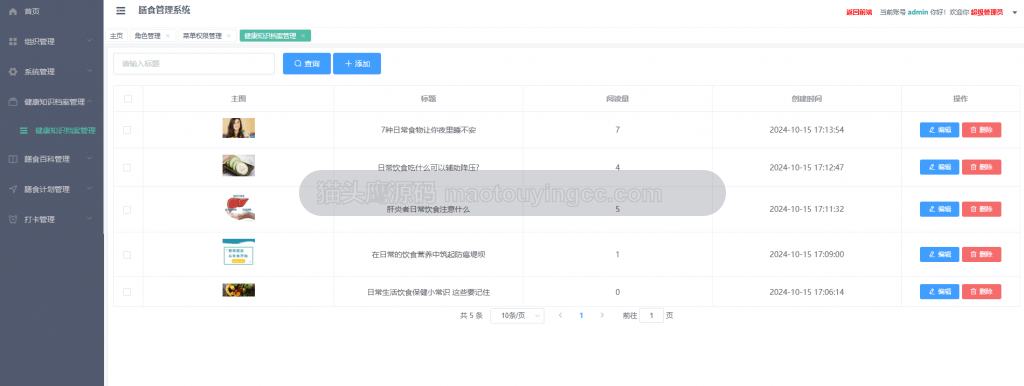Click the 阅读量 column header
This screenshot has height=386, width=1024.
(x=618, y=99)
